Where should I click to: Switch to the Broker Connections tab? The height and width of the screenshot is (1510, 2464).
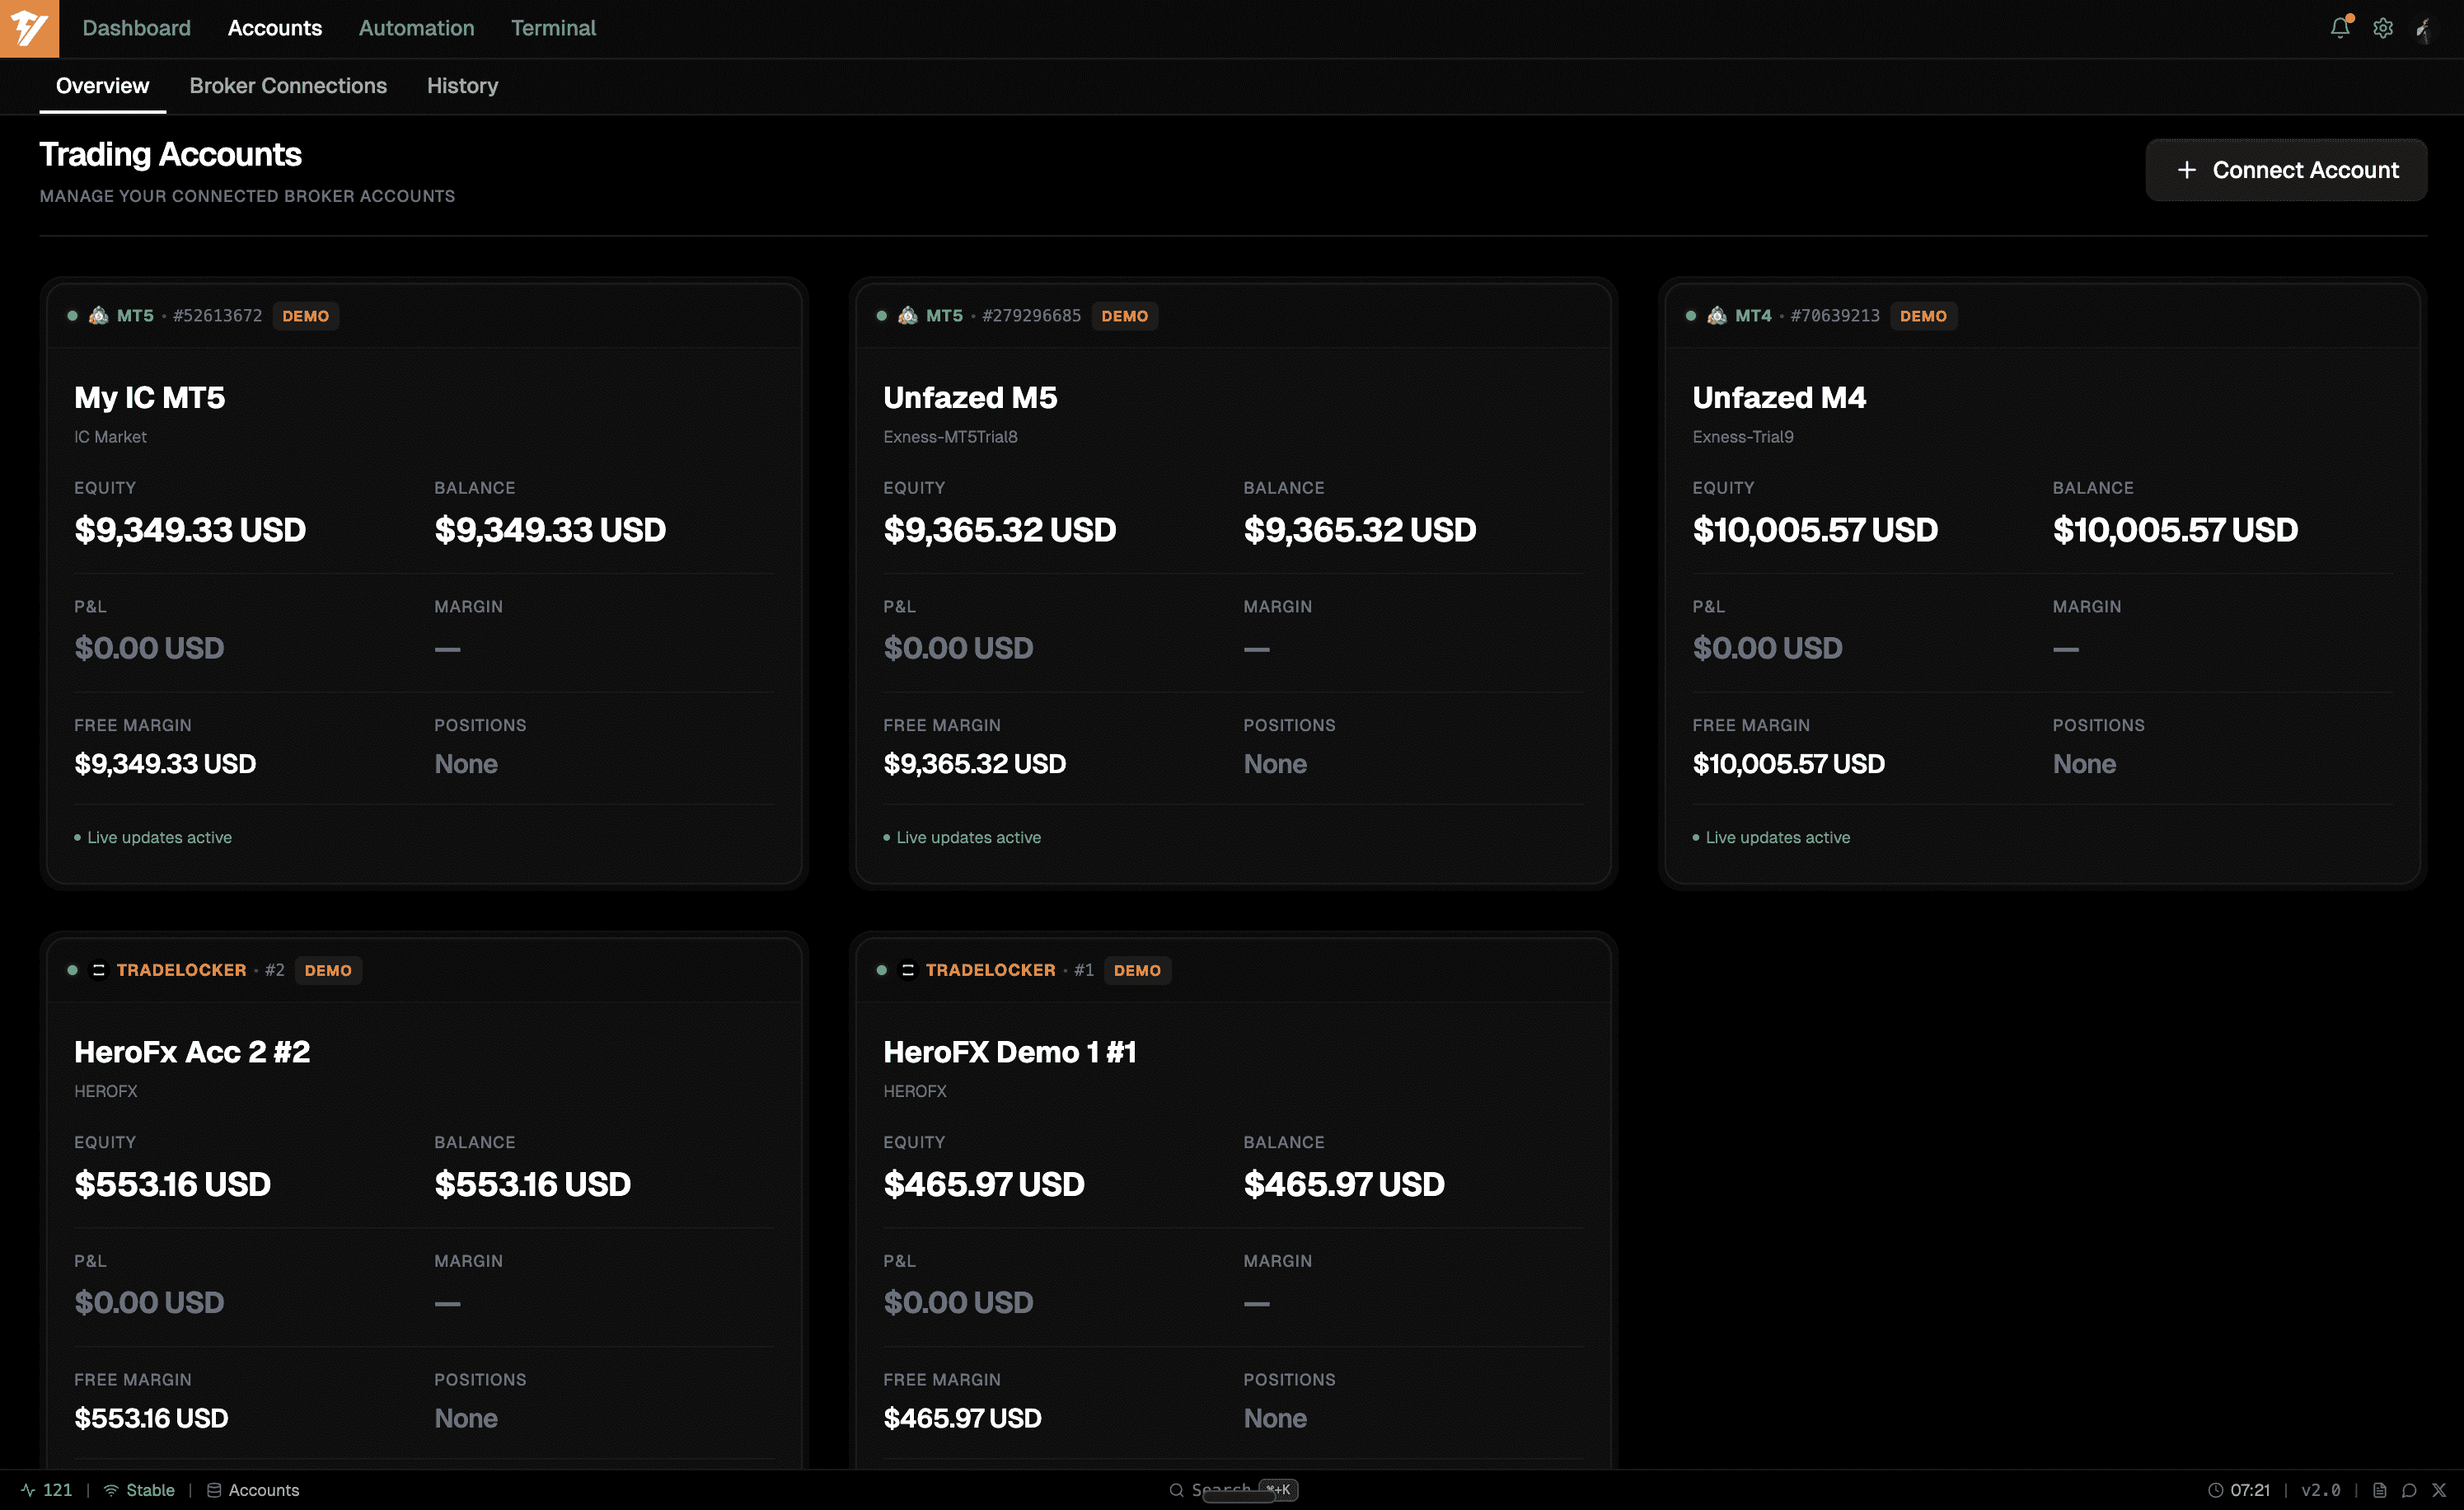[288, 86]
